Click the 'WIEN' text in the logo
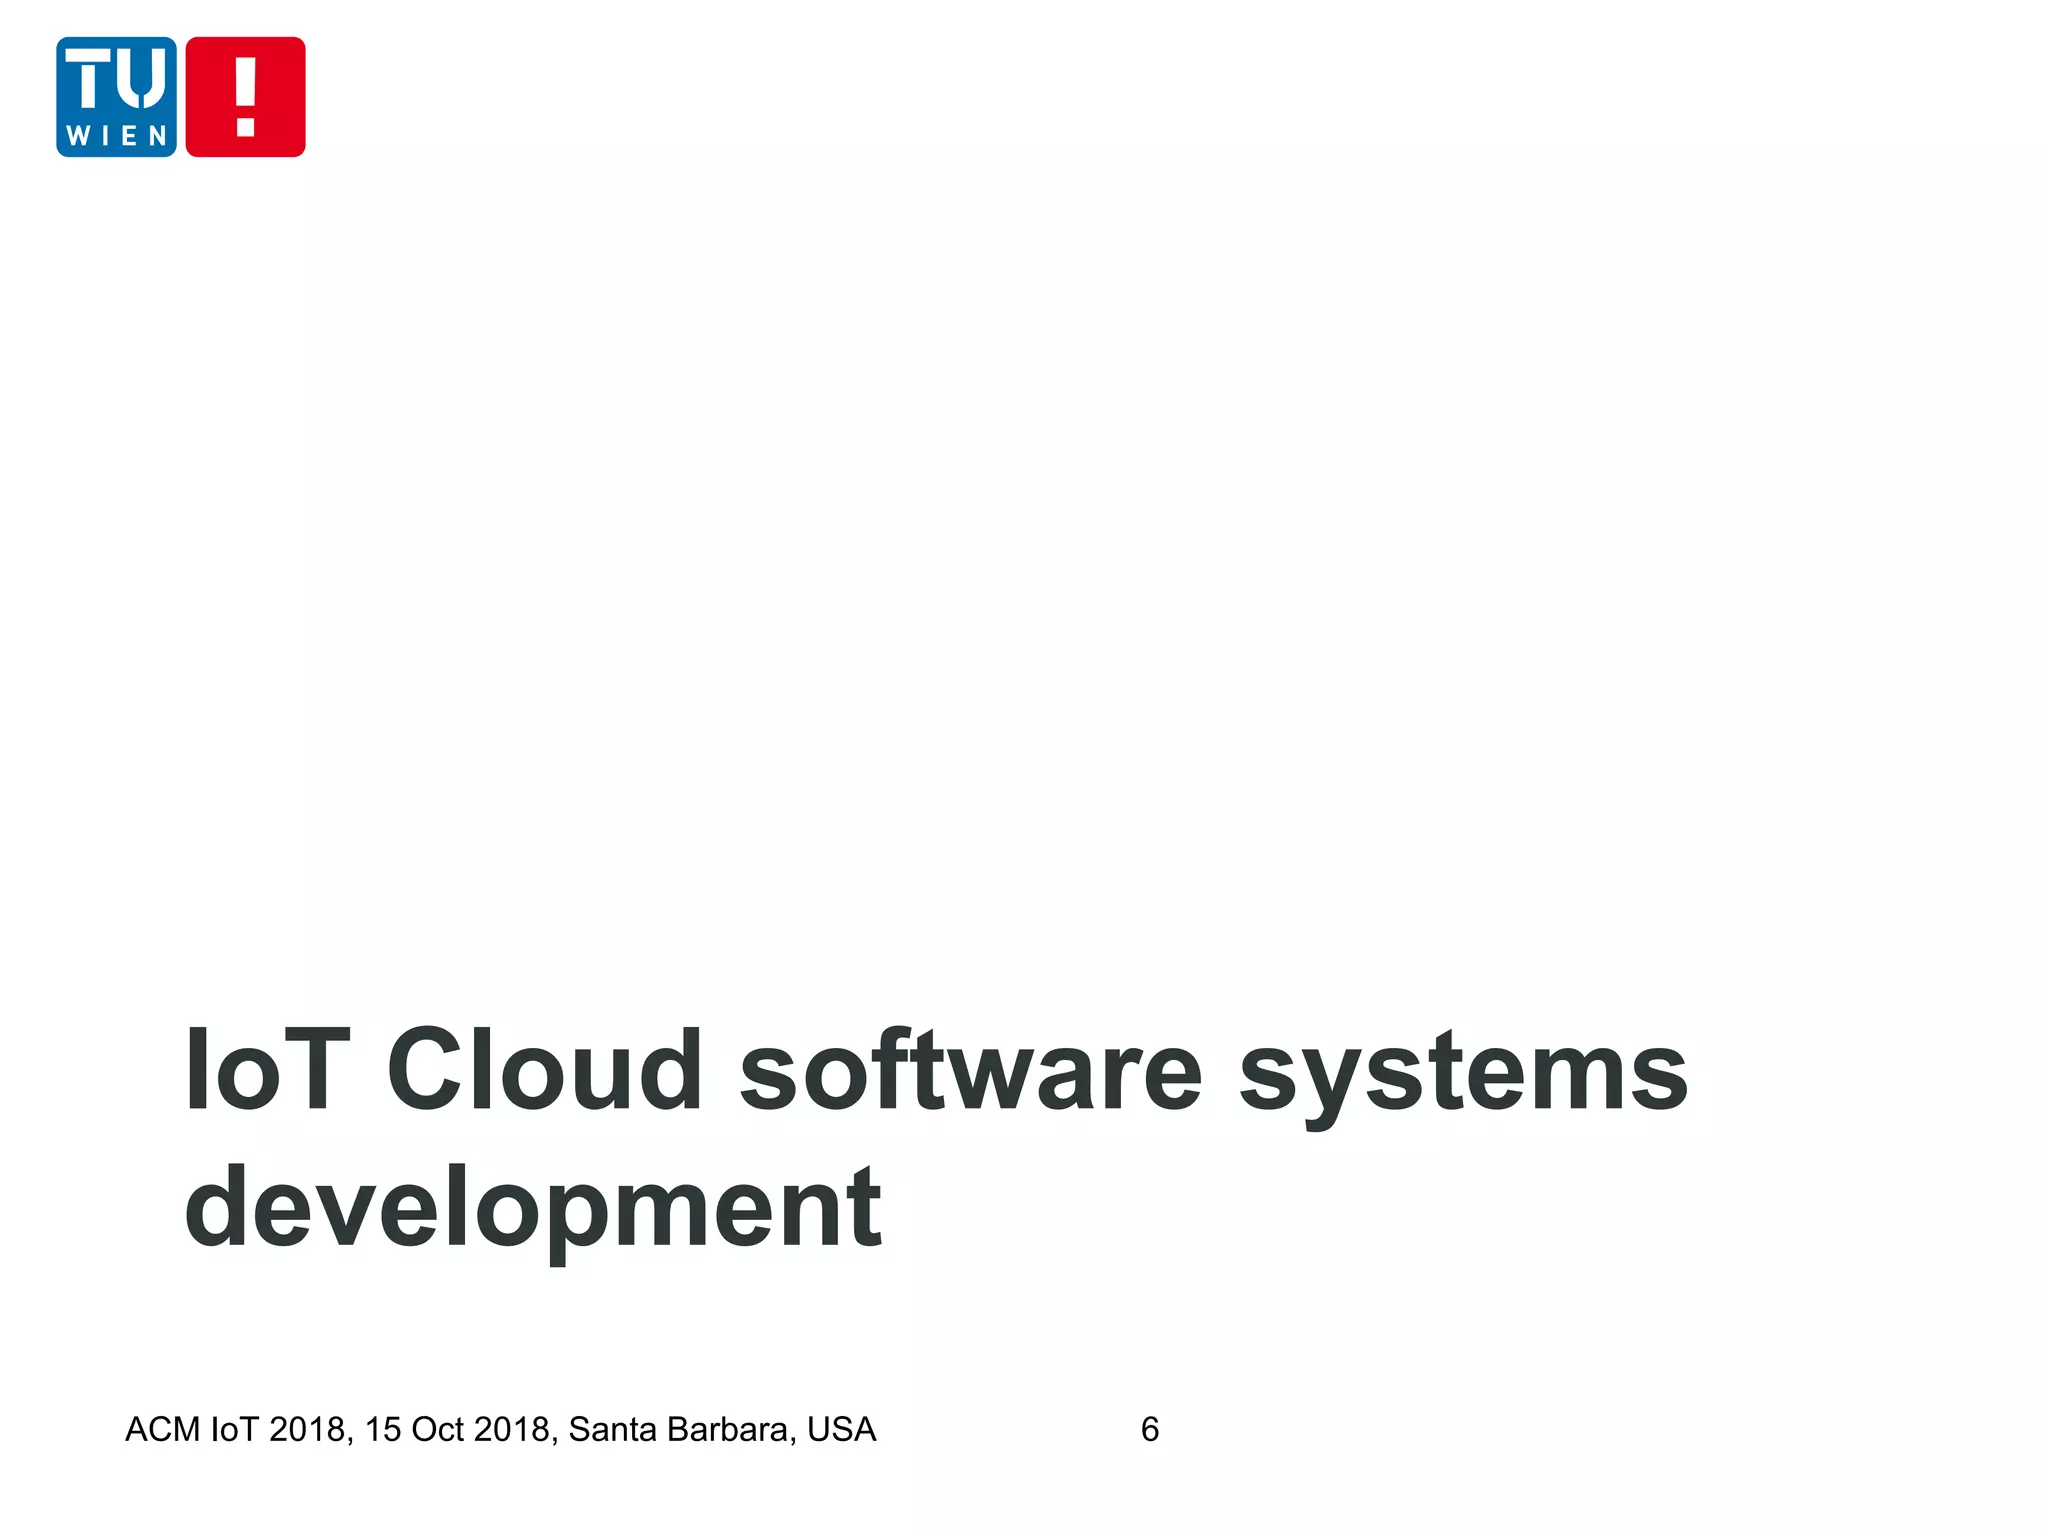The image size is (2048, 1536). (116, 136)
